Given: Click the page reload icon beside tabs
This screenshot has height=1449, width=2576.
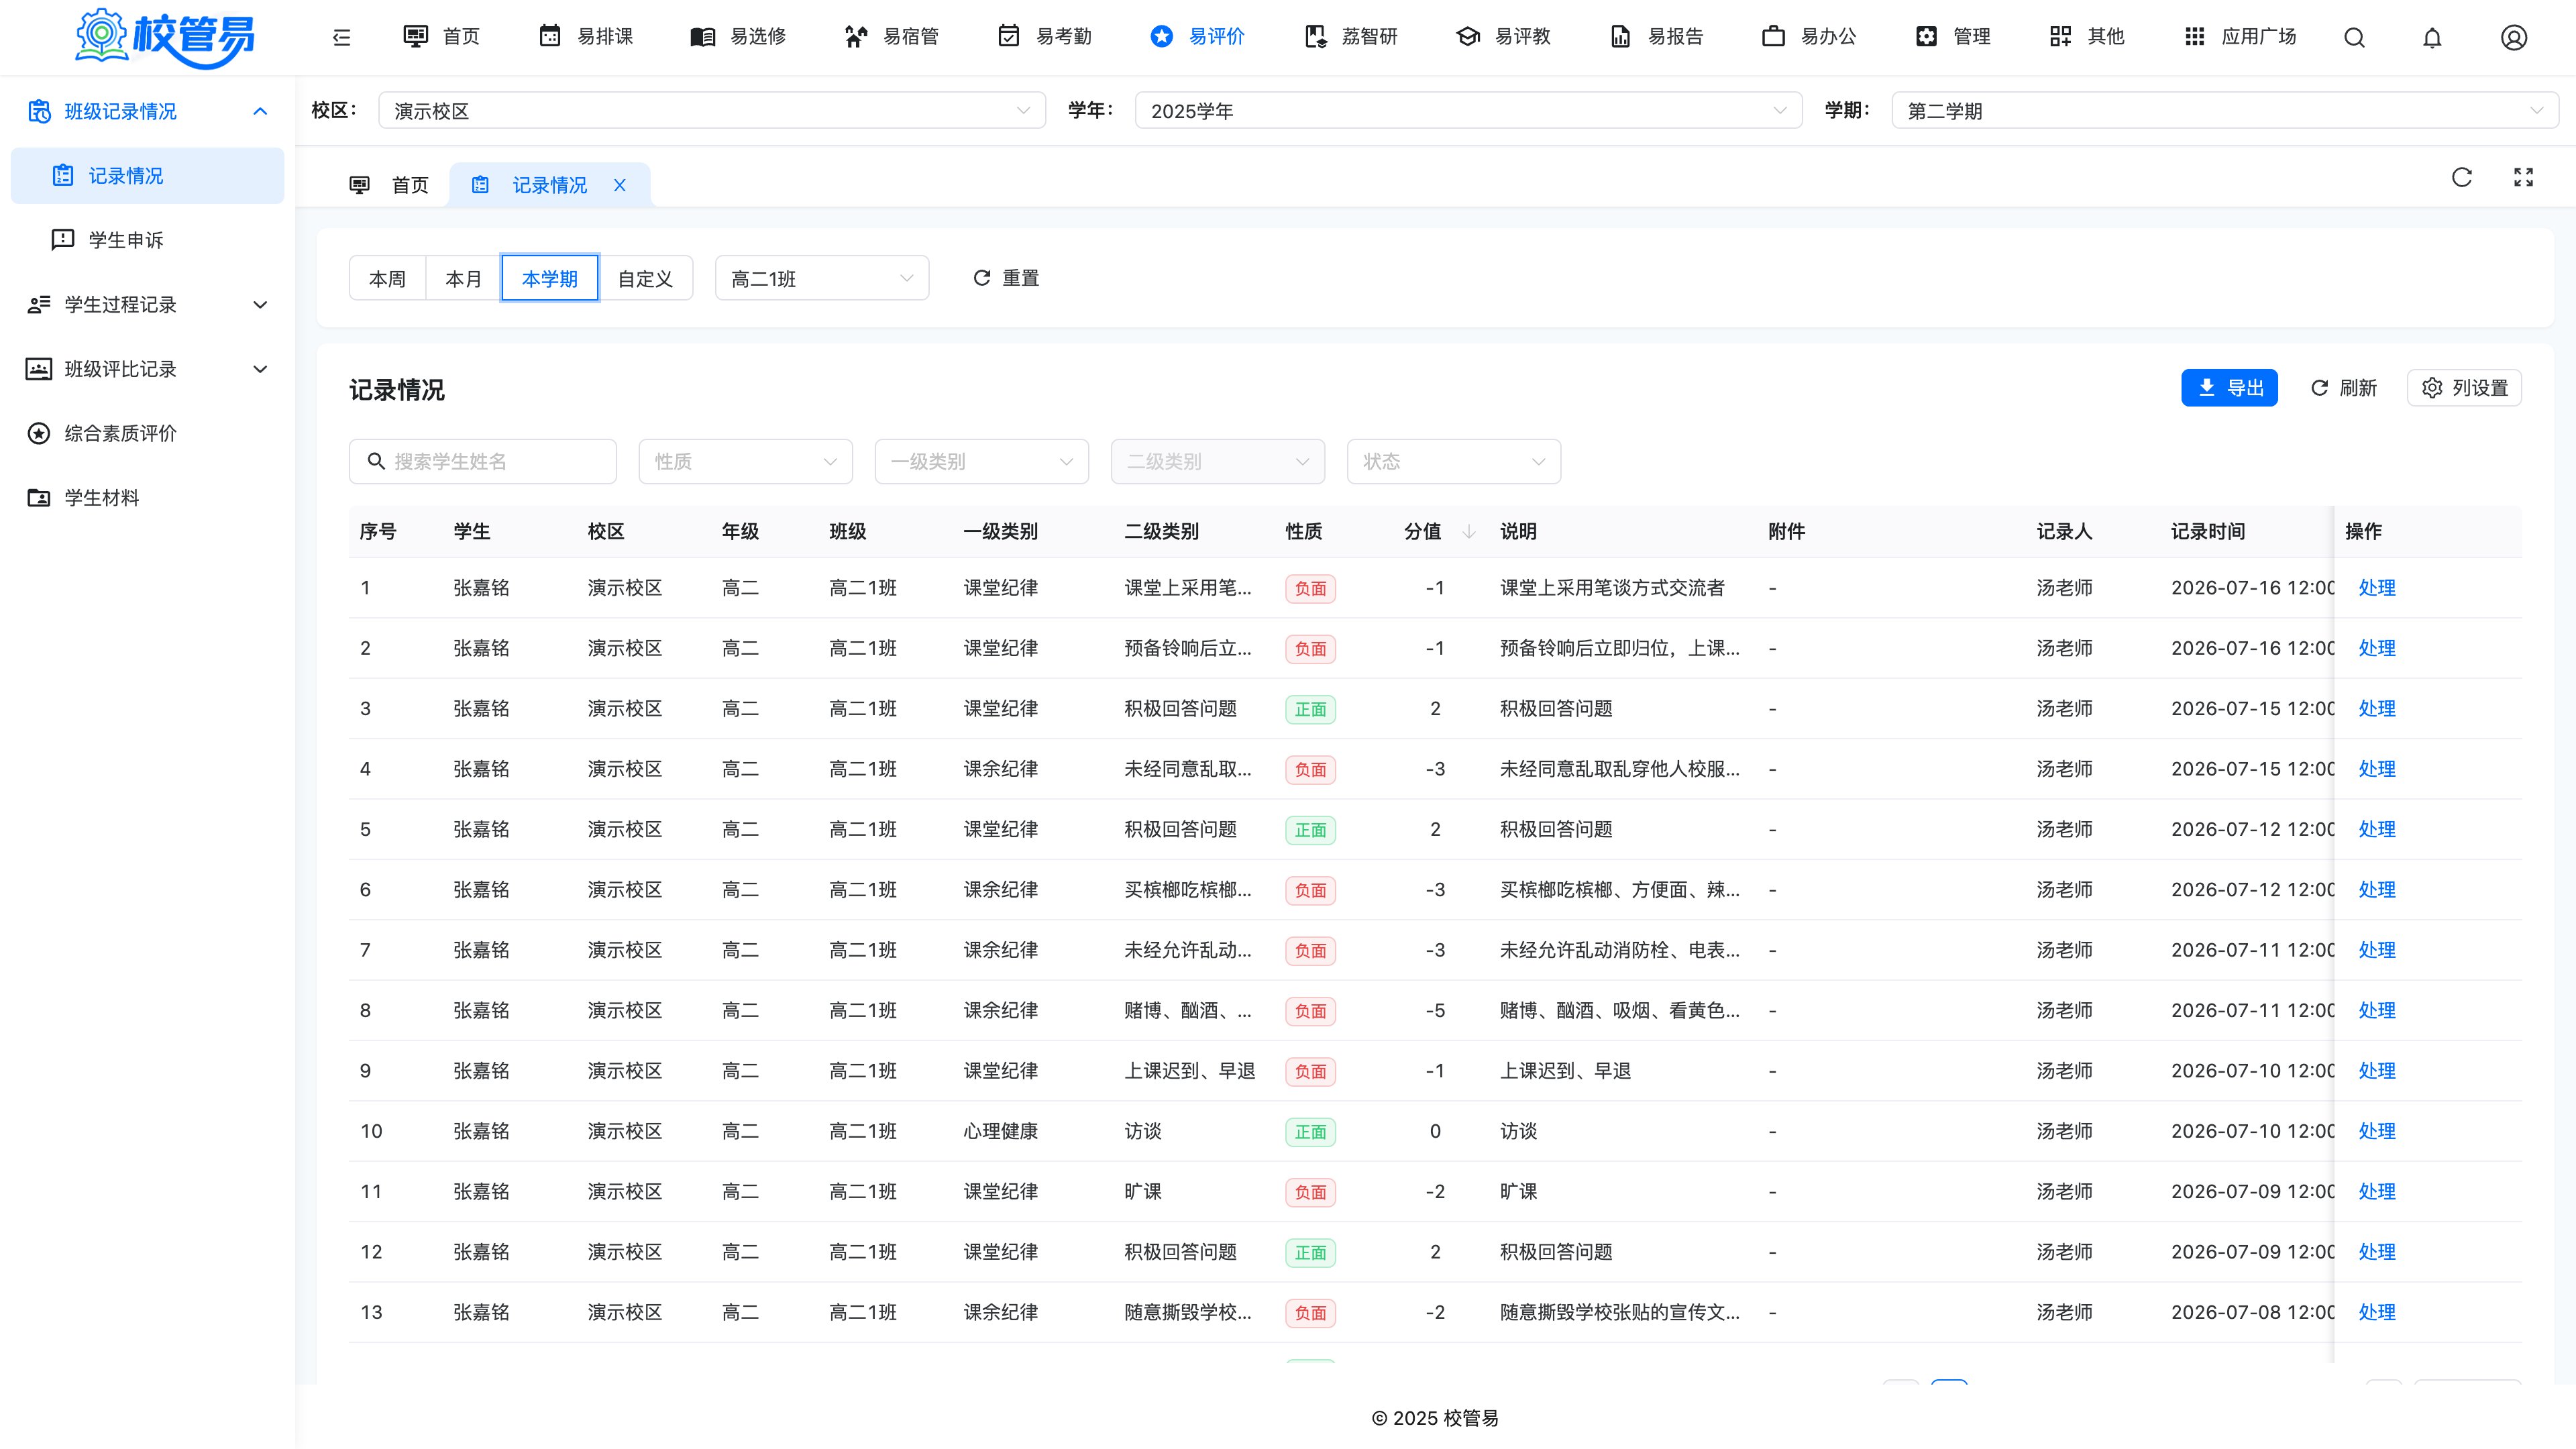Looking at the screenshot, I should click(2462, 177).
